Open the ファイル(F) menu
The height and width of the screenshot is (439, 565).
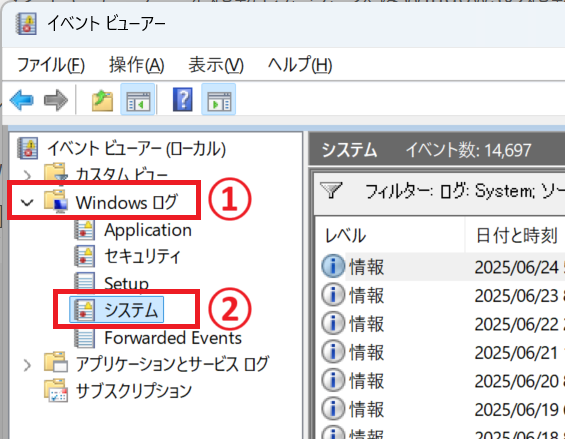tap(51, 65)
